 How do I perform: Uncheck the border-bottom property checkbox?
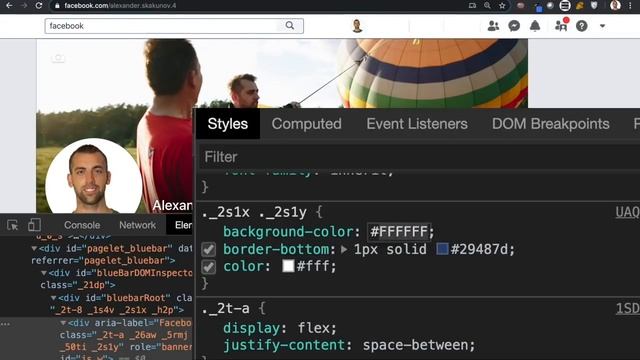tap(209, 249)
